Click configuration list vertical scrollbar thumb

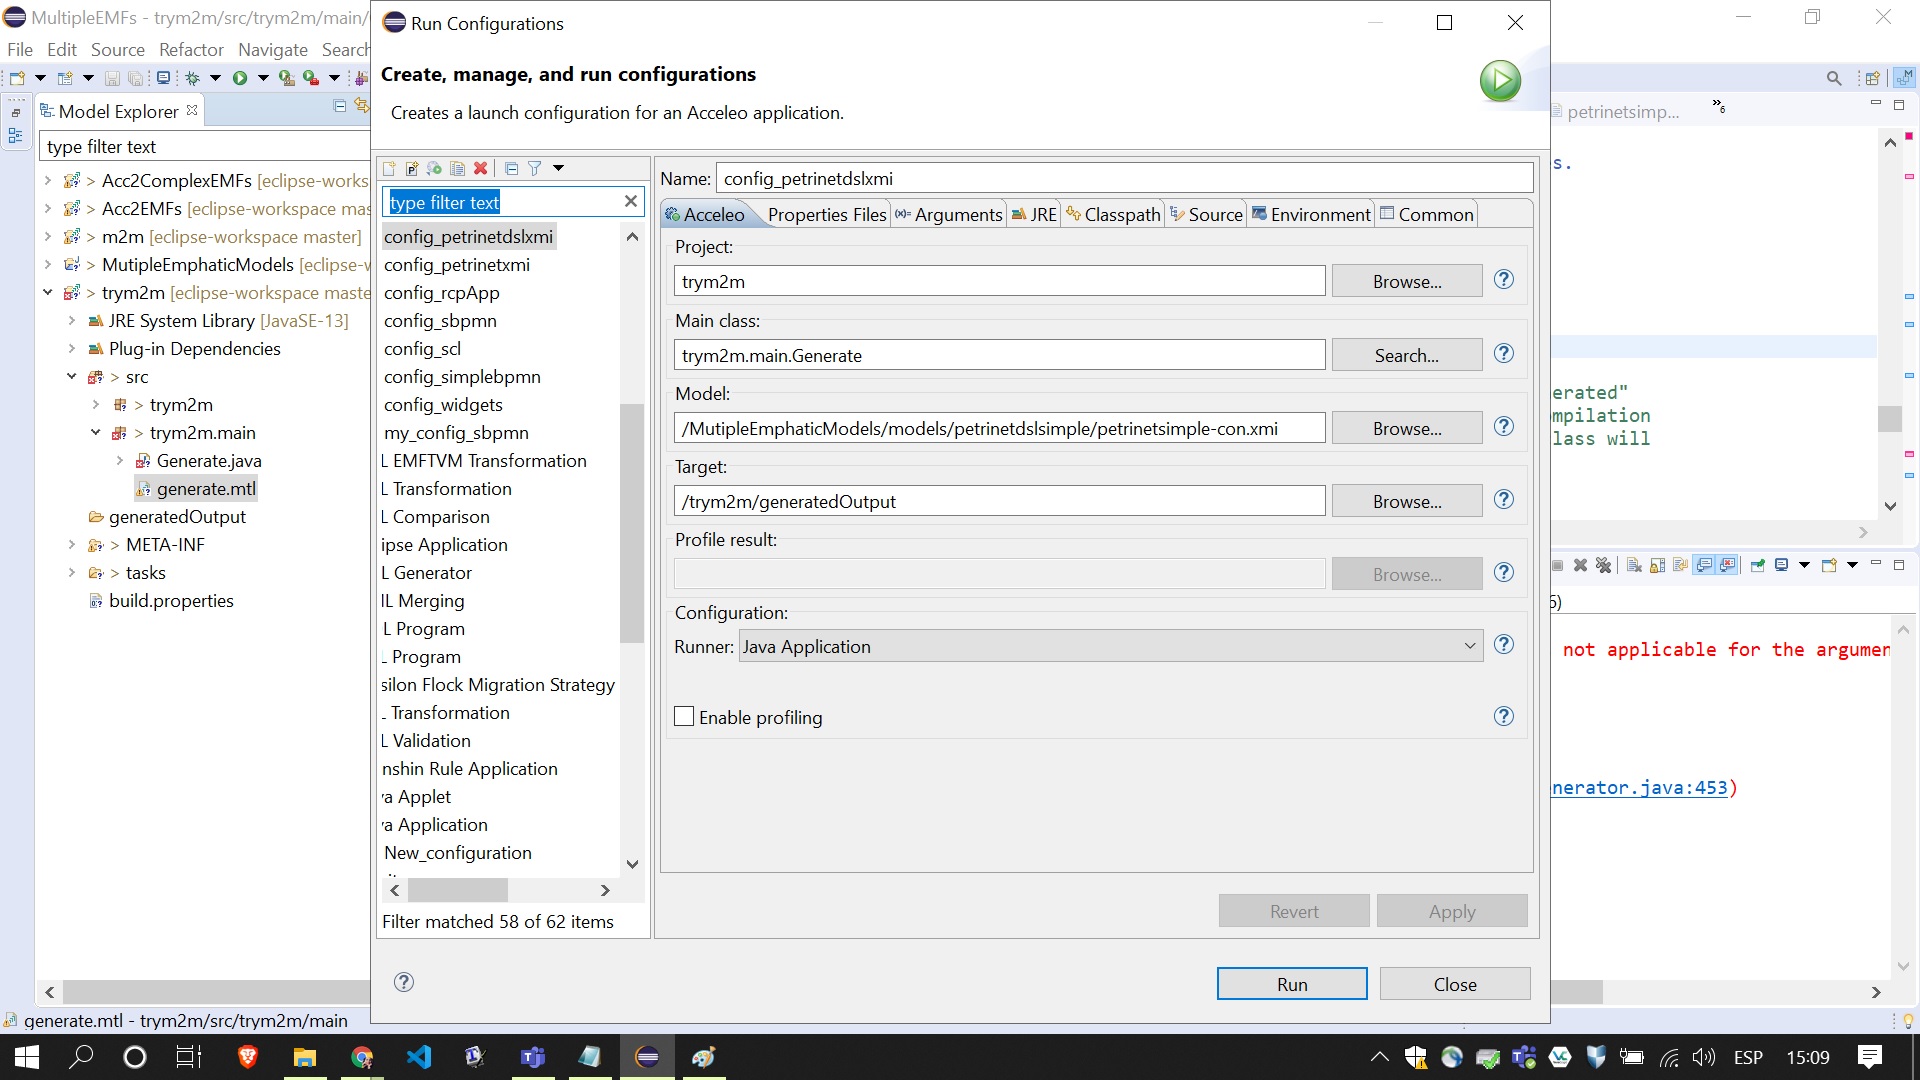click(x=632, y=522)
